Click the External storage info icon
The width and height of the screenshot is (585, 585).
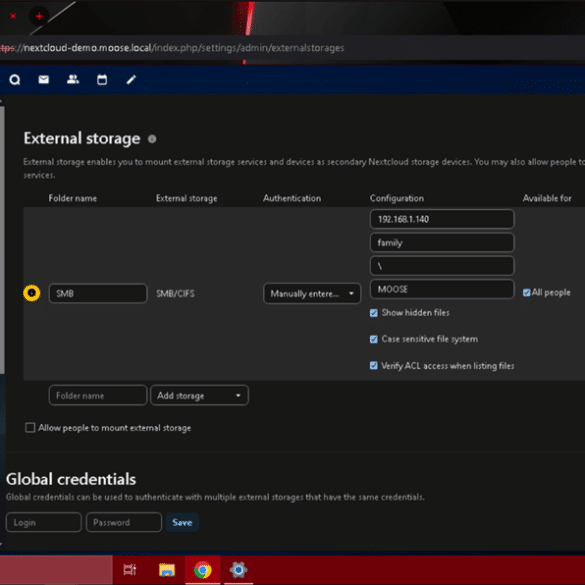152,139
